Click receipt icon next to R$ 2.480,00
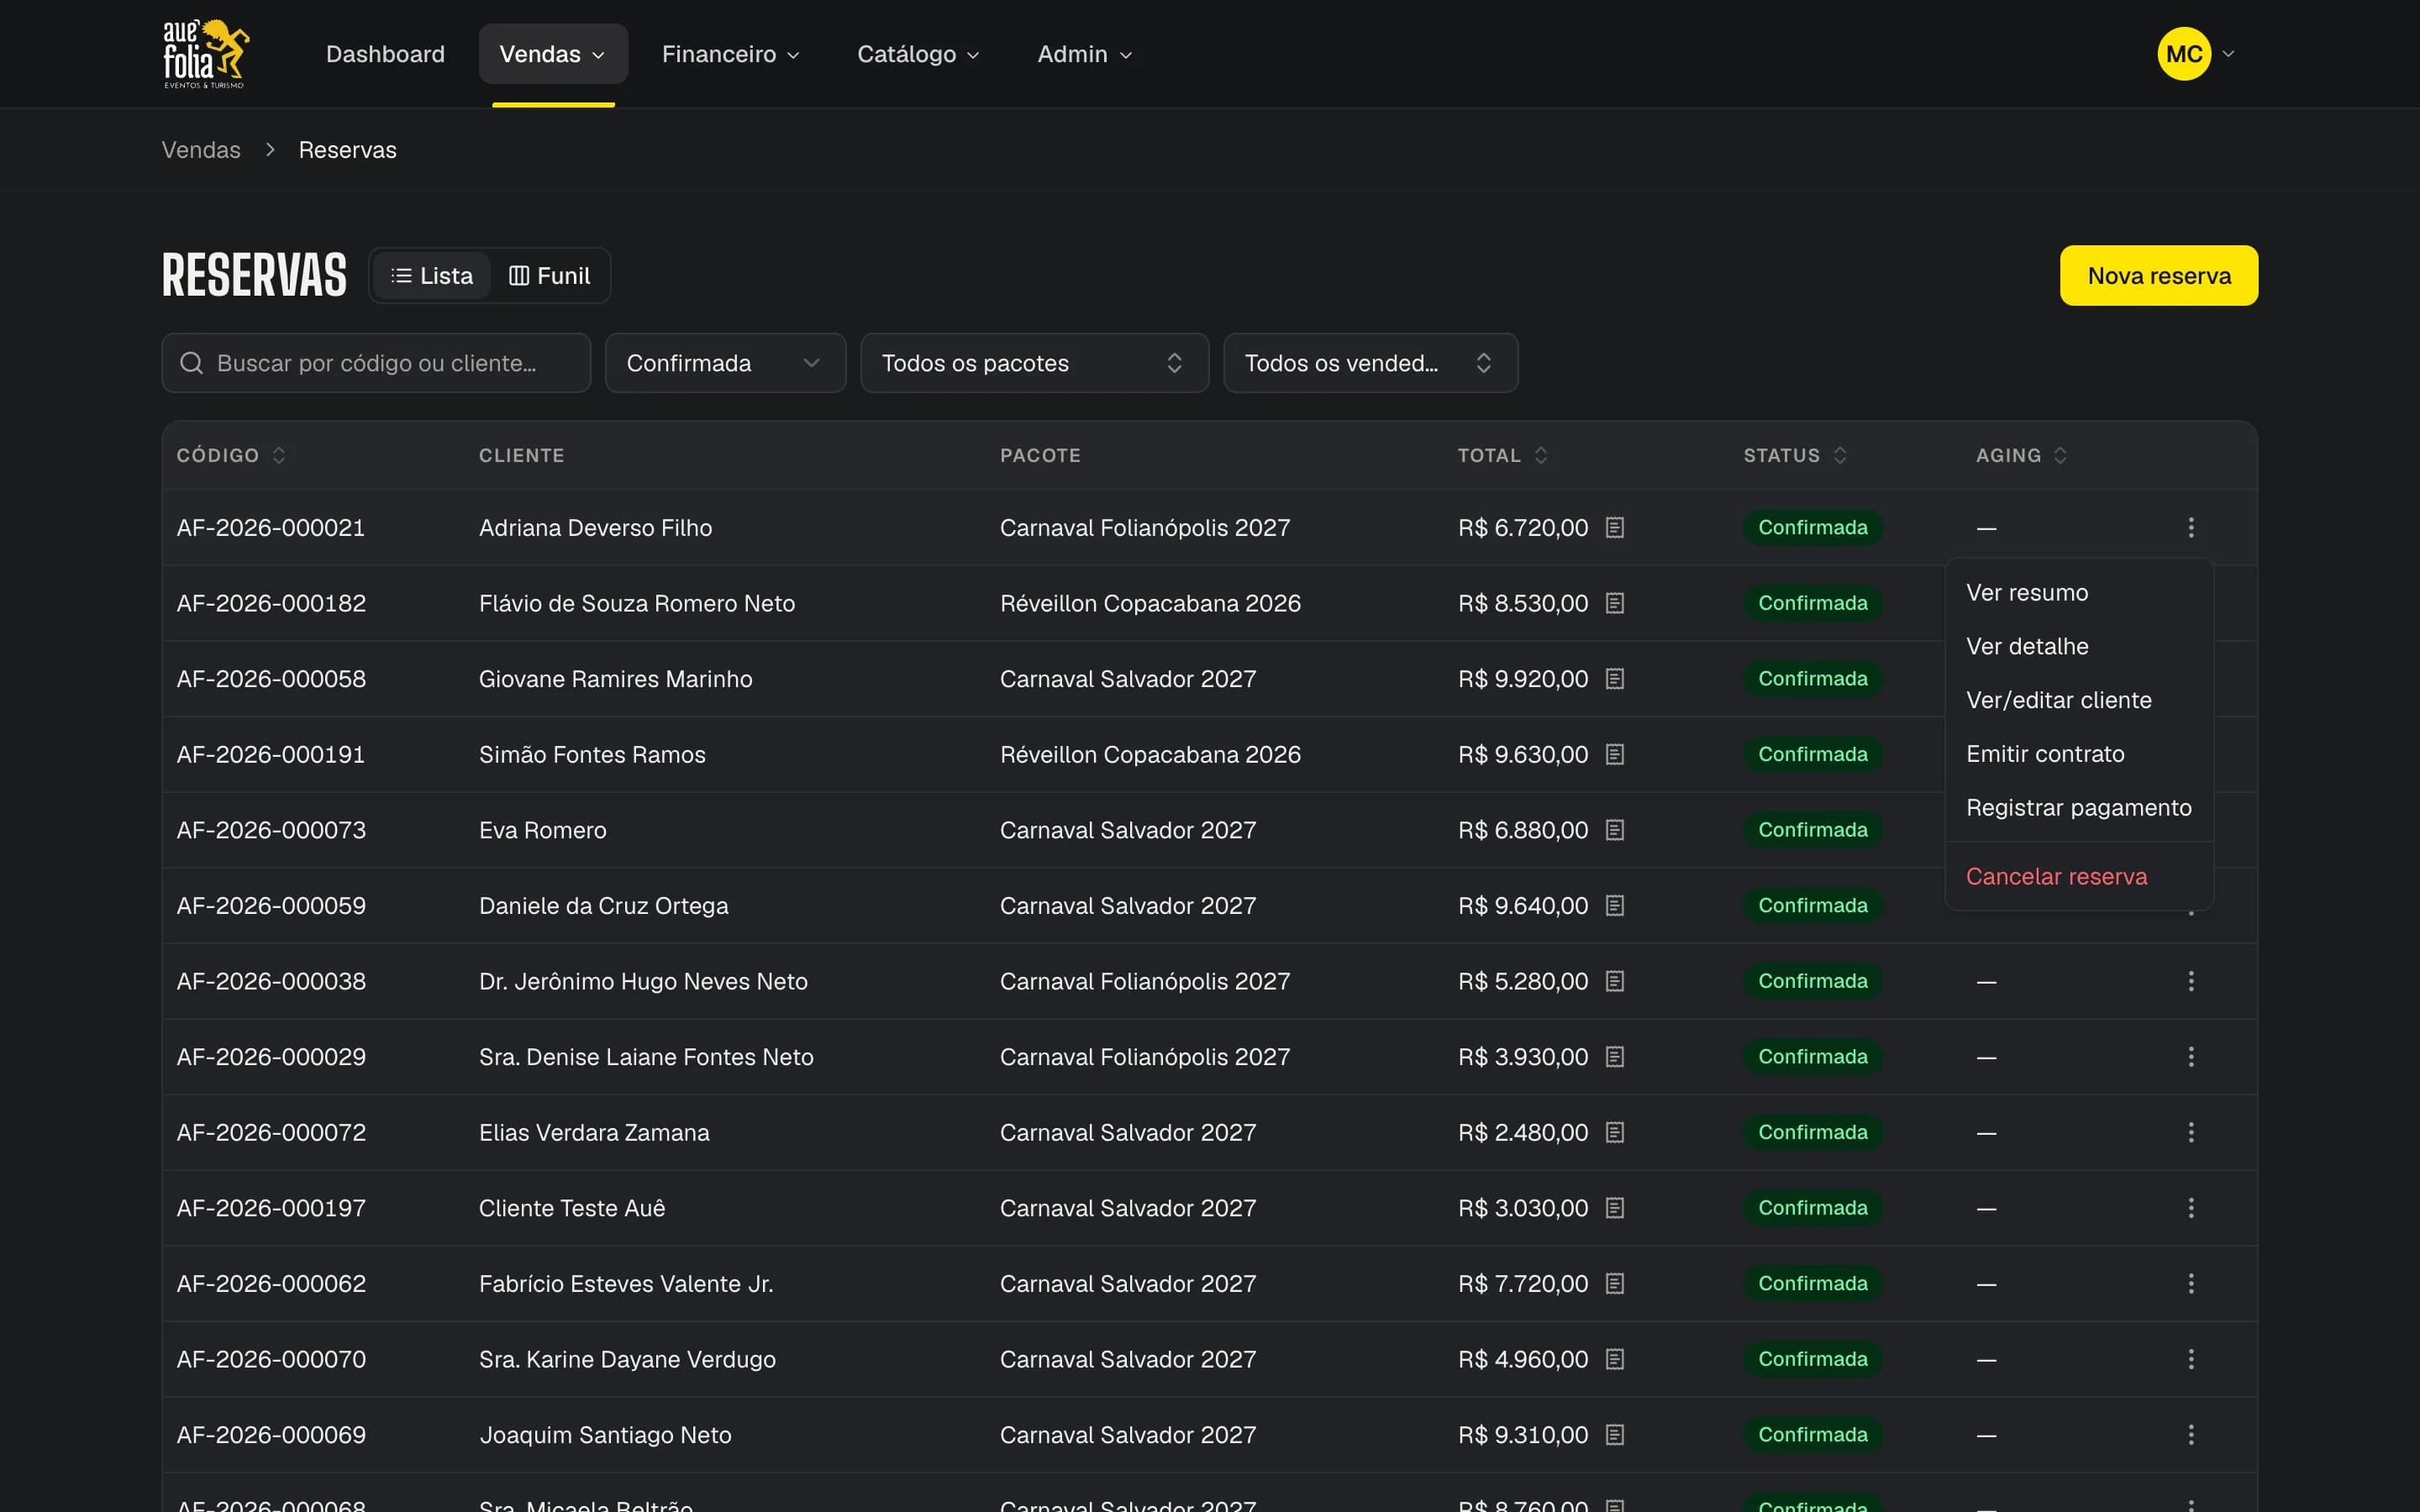The image size is (2420, 1512). 1614,1132
